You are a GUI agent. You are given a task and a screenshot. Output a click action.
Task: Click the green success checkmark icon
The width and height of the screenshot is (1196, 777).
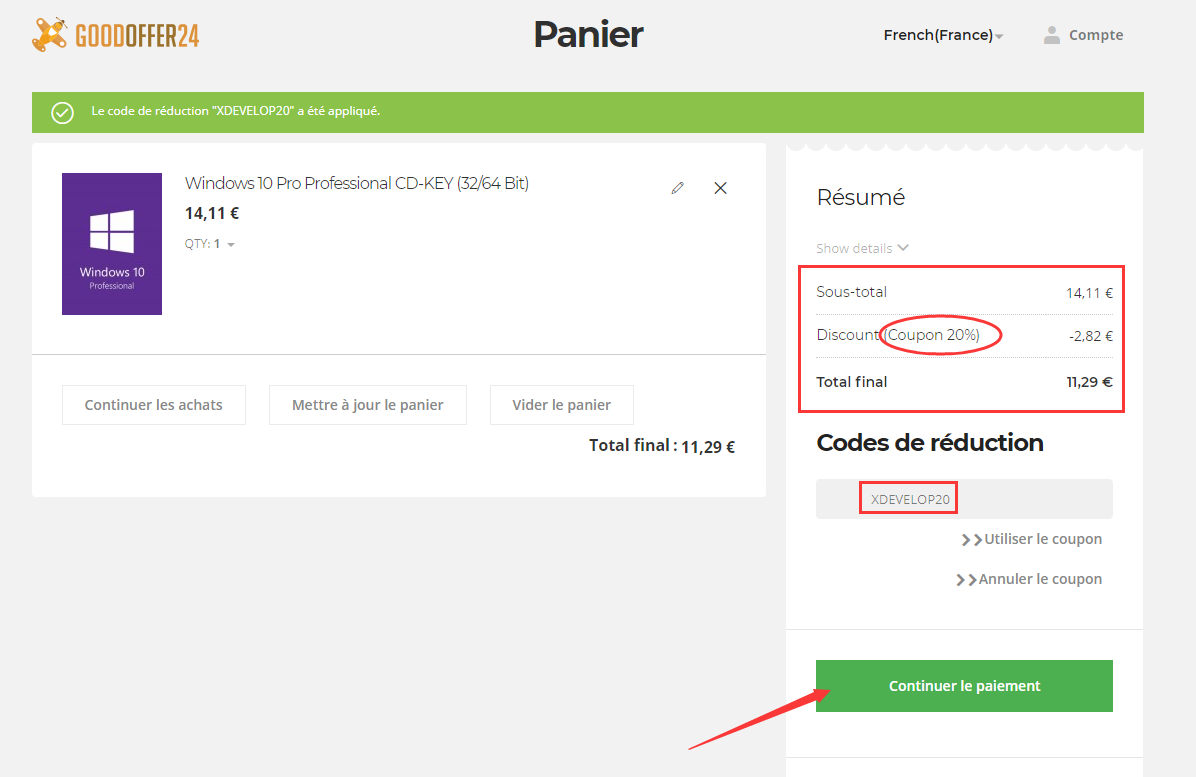[x=63, y=113]
